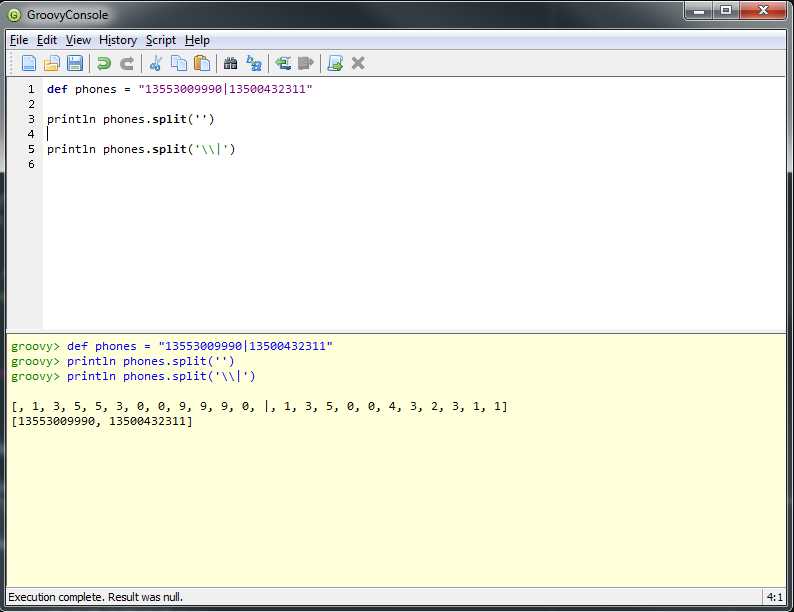Open the View menu
Image resolution: width=794 pixels, height=612 pixels.
point(78,40)
